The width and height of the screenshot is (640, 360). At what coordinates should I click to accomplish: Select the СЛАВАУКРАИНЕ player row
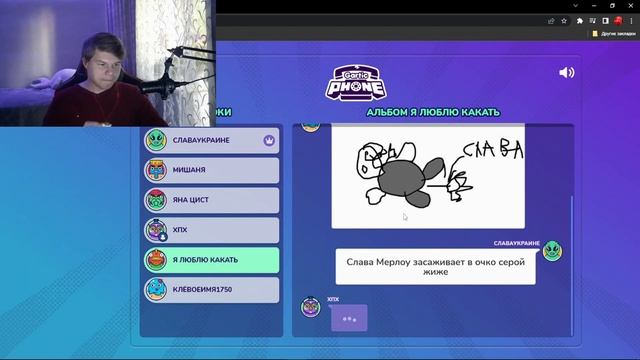tap(211, 140)
